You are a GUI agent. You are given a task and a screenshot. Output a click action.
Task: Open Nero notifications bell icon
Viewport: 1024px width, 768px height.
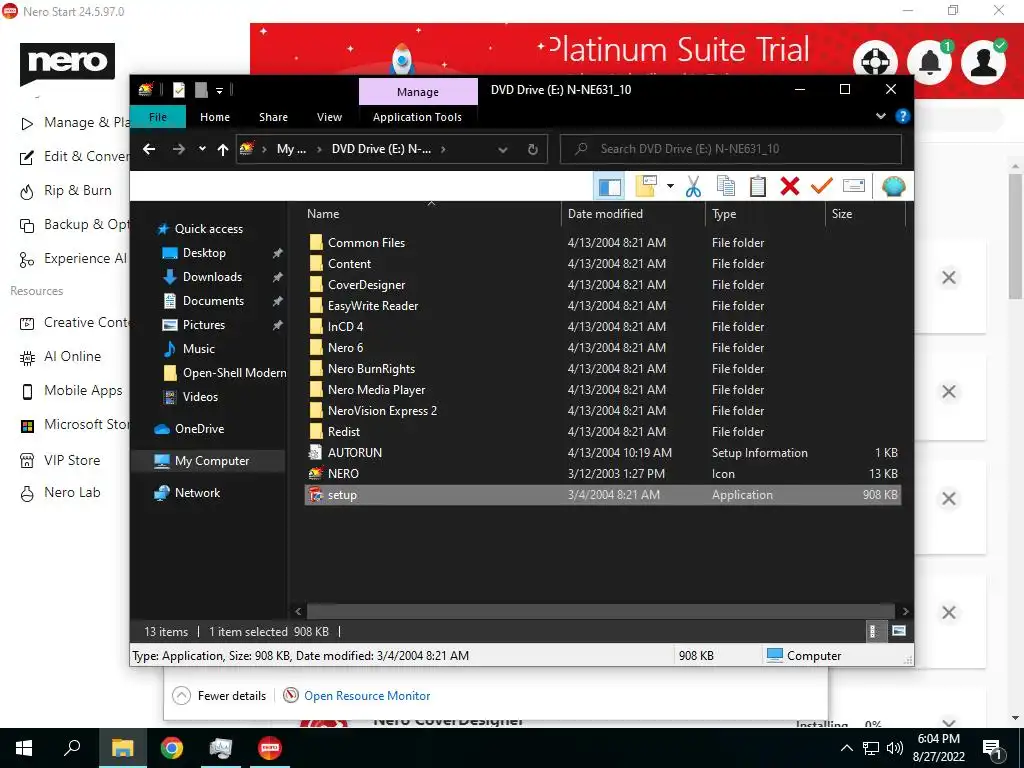click(x=930, y=62)
